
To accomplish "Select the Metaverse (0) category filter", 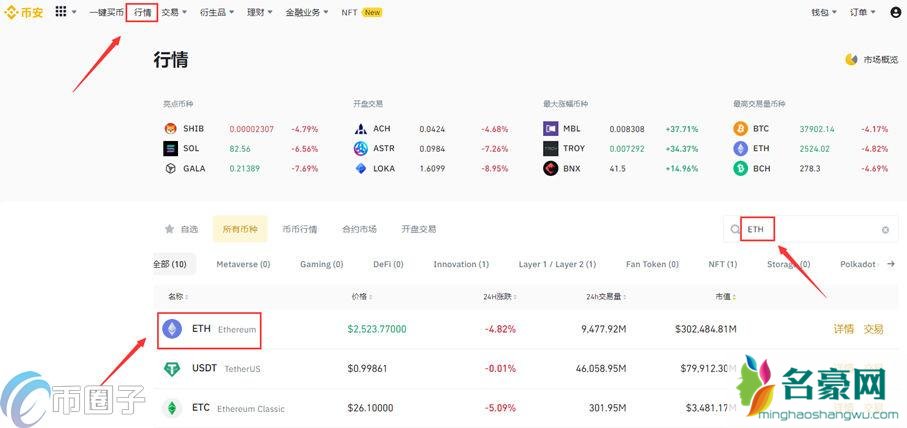I will click(243, 264).
